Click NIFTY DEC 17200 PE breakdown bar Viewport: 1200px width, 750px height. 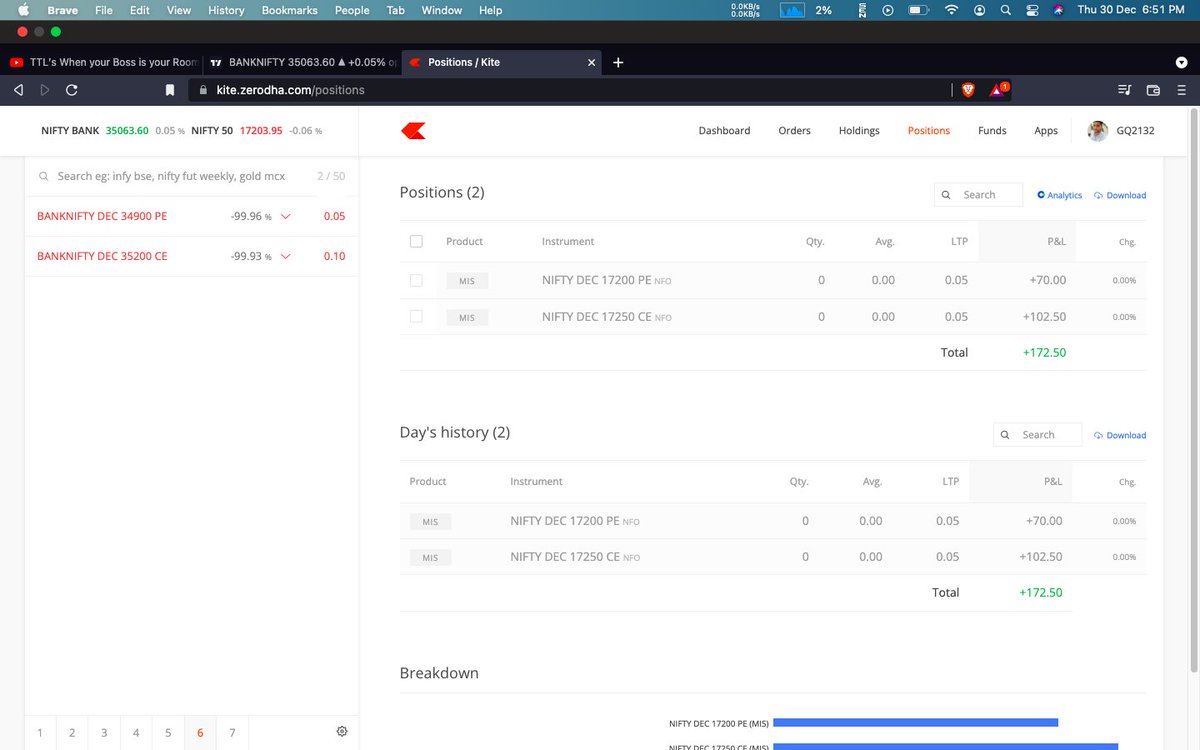(x=915, y=722)
